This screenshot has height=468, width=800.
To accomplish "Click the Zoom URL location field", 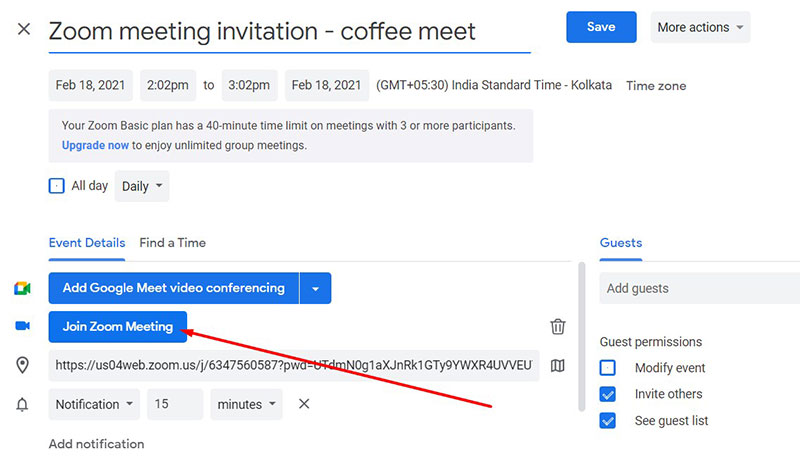I will pyautogui.click(x=294, y=365).
